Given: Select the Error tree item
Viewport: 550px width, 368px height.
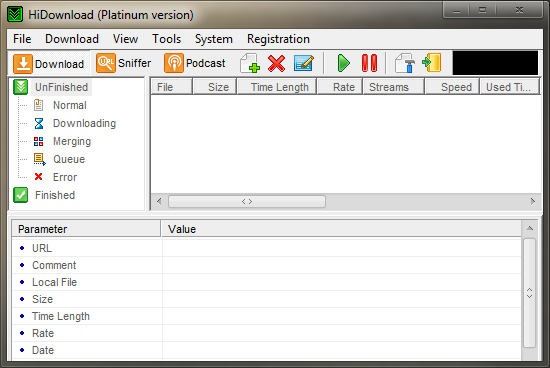Looking at the screenshot, I should pos(65,177).
